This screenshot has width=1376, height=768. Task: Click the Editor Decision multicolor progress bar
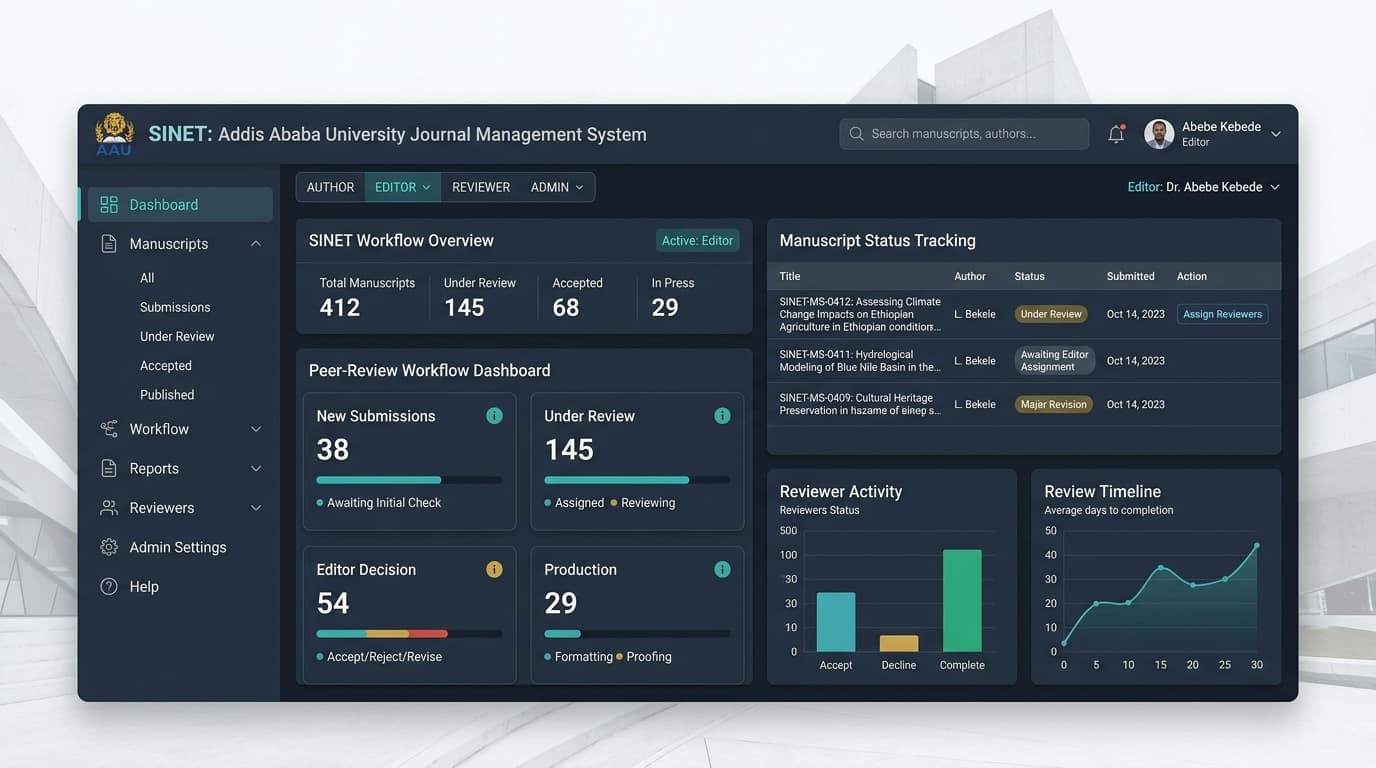409,634
